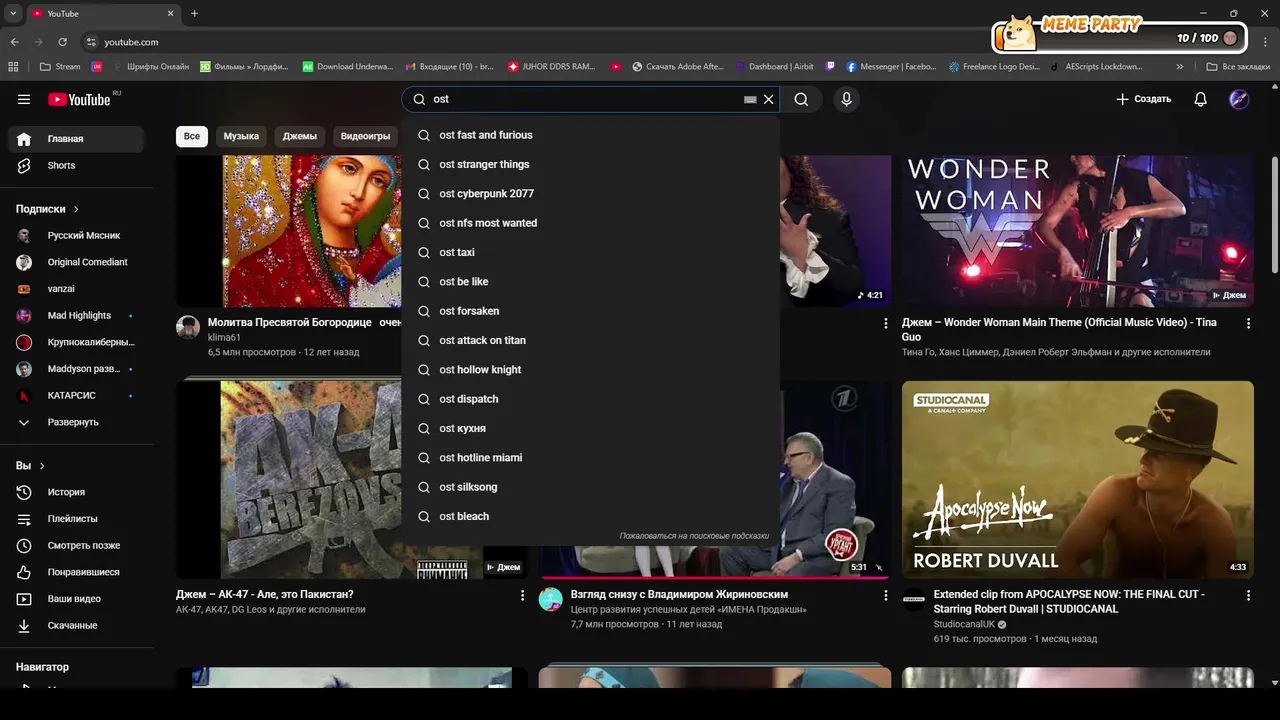Choose suggestion ost taxi

[590, 252]
